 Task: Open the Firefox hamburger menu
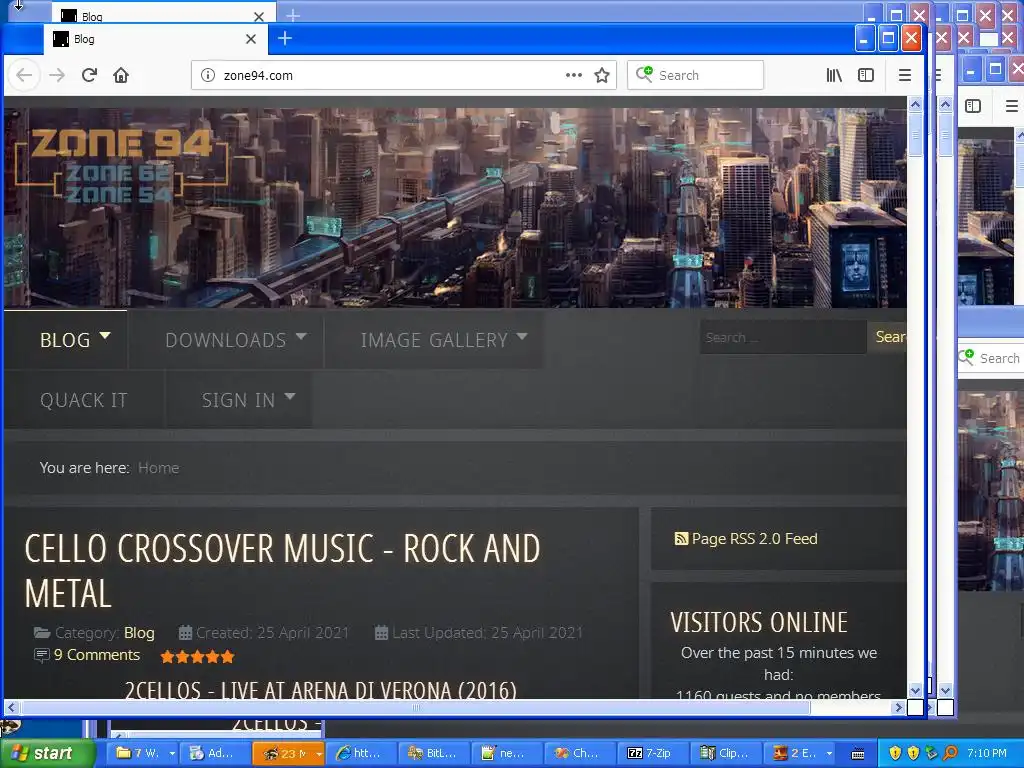point(904,75)
